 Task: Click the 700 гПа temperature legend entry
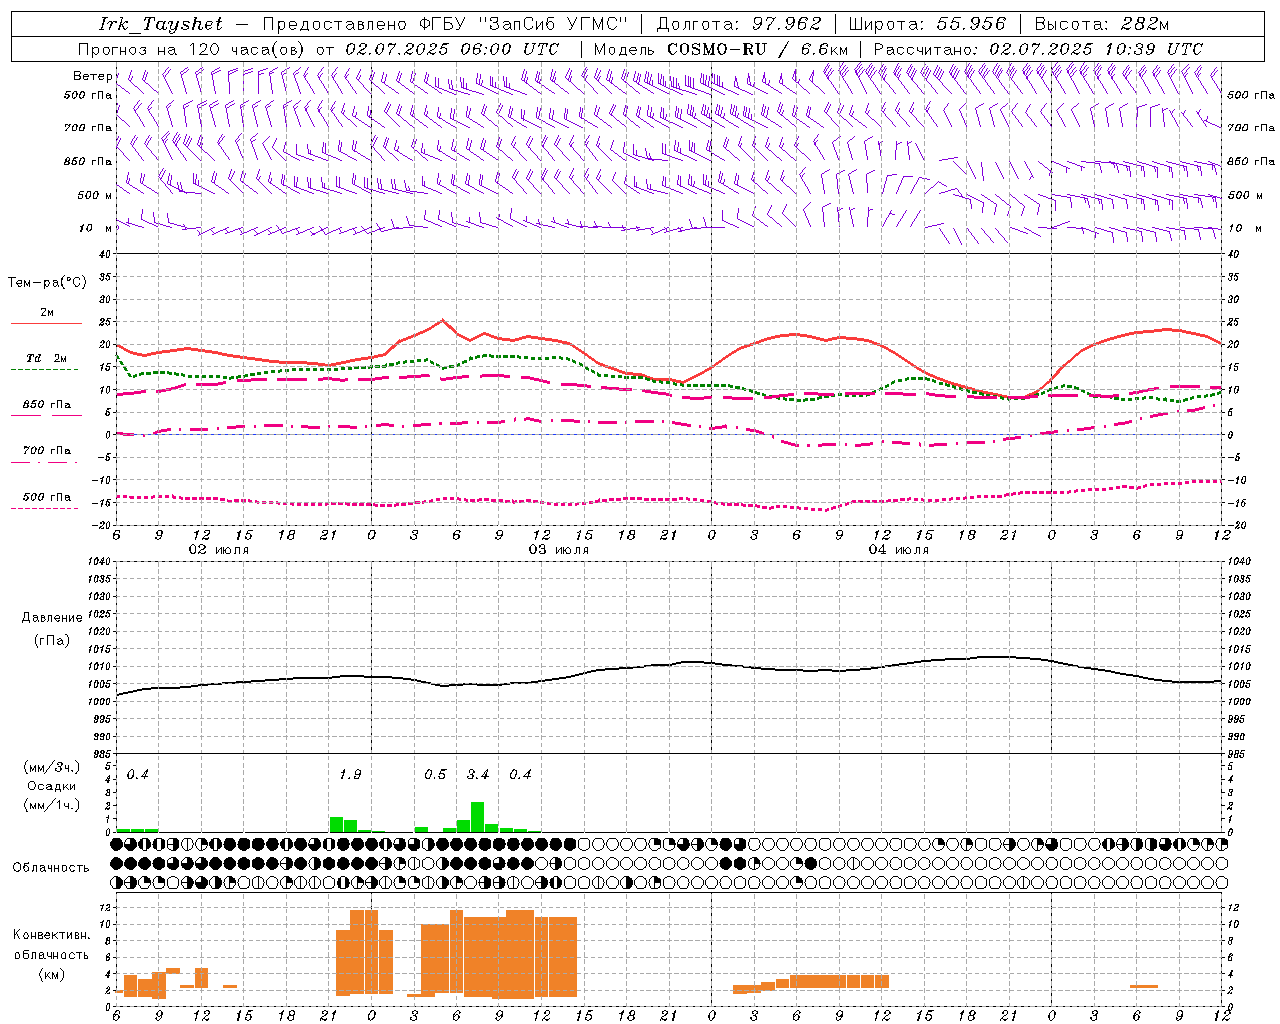pos(47,450)
